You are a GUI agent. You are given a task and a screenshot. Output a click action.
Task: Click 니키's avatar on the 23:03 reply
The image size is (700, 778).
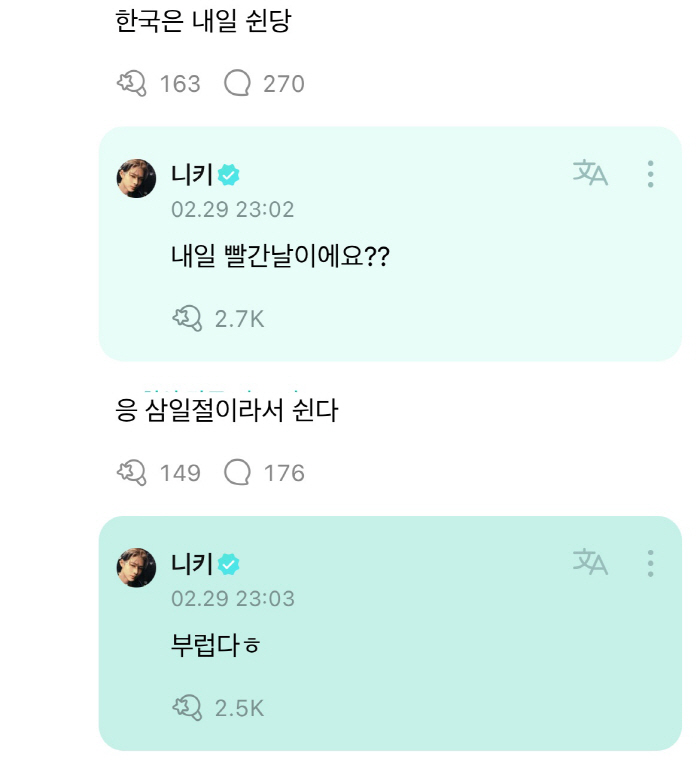[x=137, y=567]
